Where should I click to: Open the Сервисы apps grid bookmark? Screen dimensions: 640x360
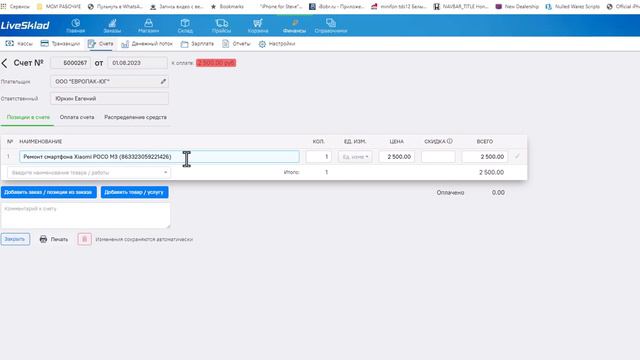click(15, 7)
